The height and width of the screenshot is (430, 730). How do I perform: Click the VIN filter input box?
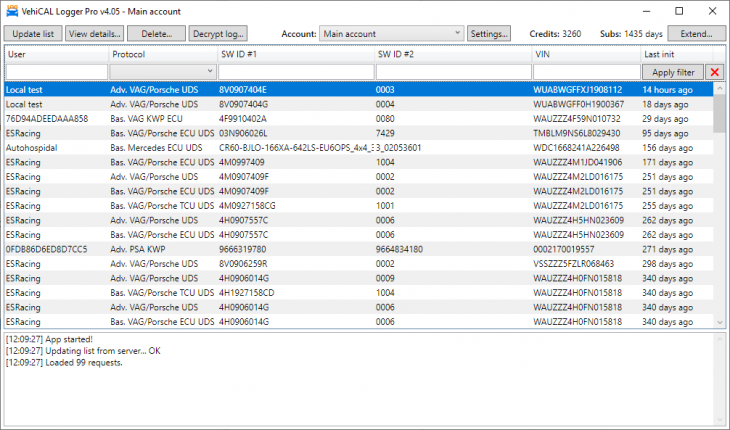click(585, 72)
